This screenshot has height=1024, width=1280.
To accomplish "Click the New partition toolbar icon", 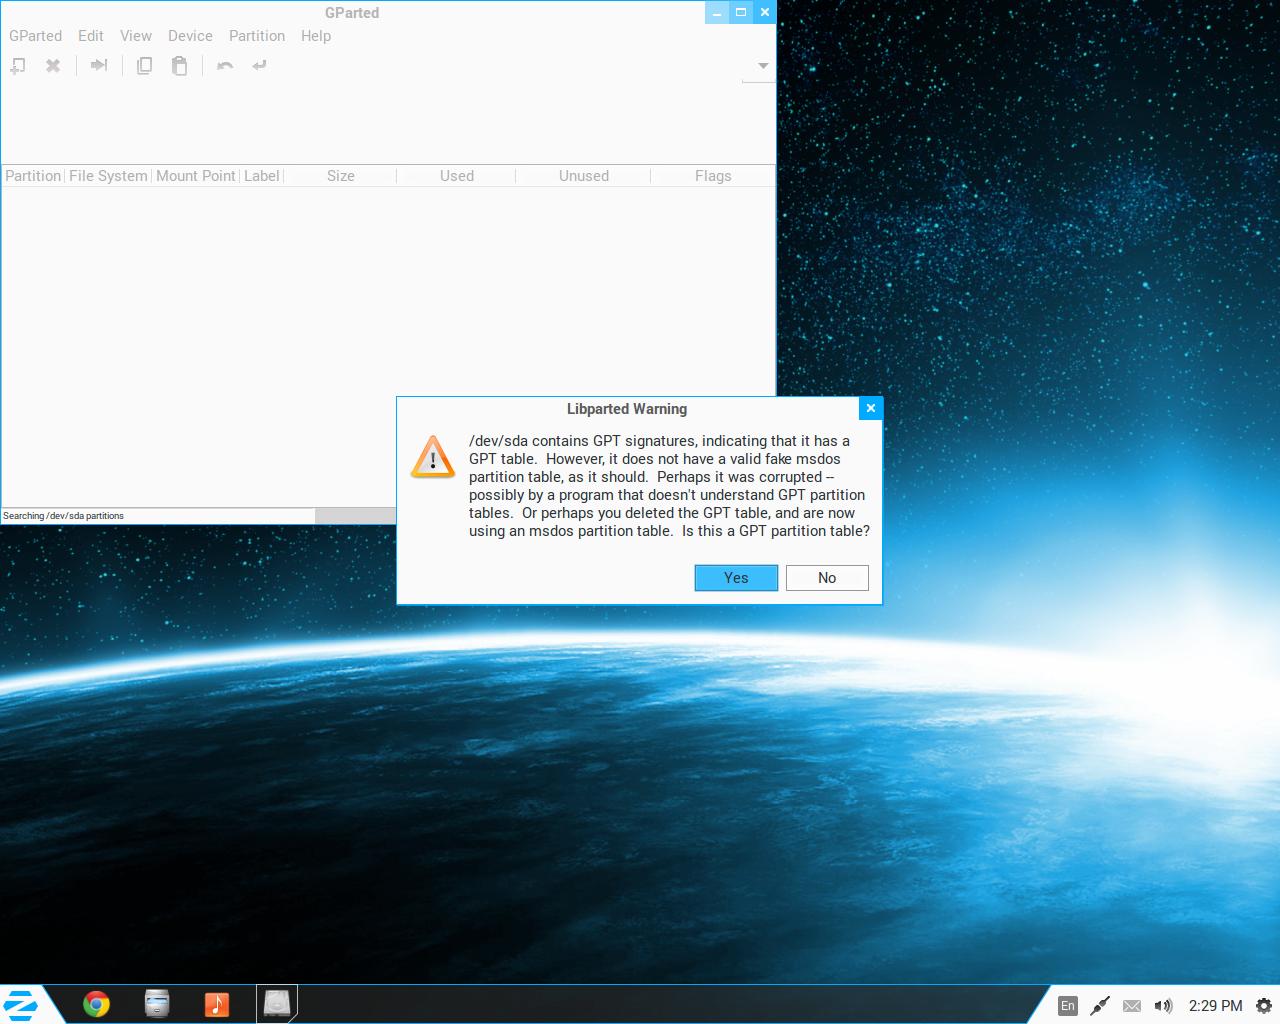I will [x=18, y=66].
